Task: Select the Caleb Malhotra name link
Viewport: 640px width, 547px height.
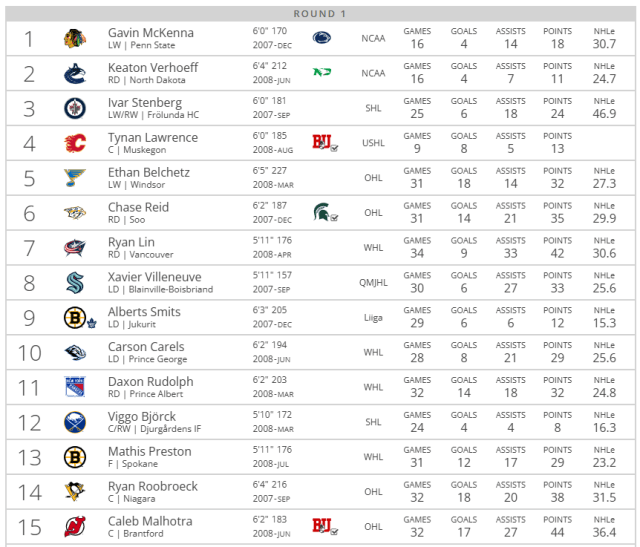Action: coord(152,521)
